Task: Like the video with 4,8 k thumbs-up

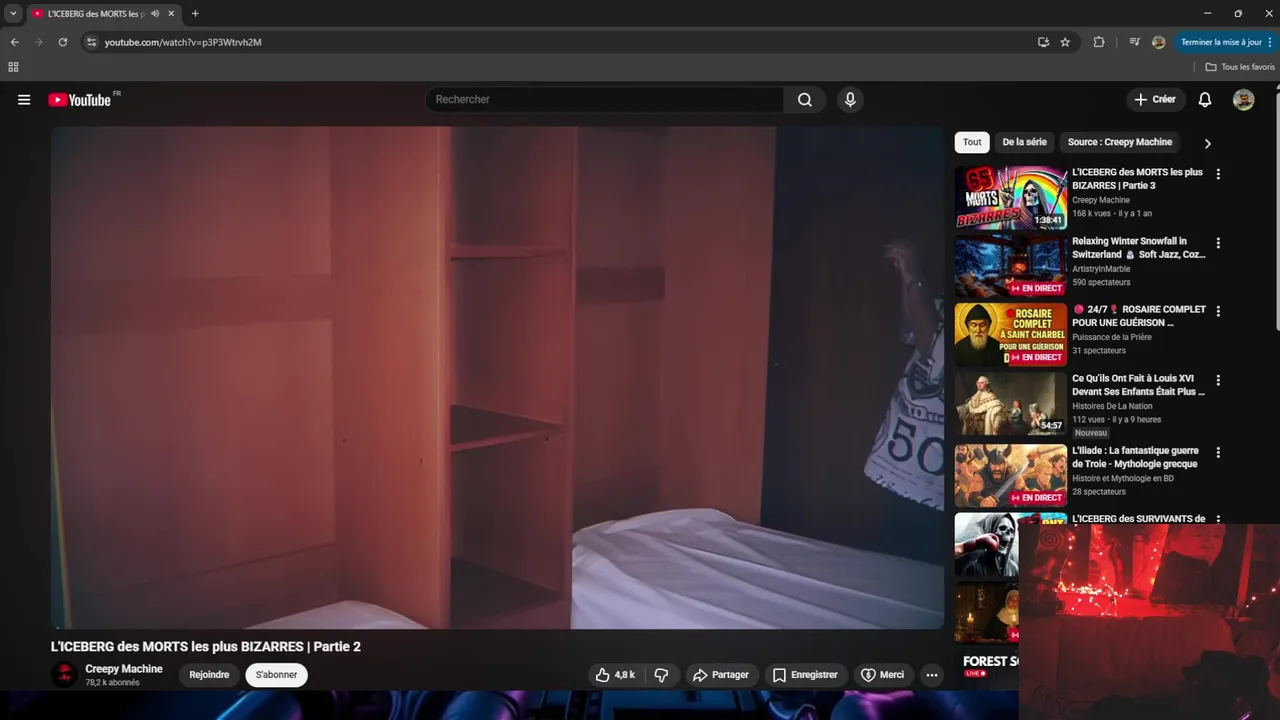Action: click(615, 675)
